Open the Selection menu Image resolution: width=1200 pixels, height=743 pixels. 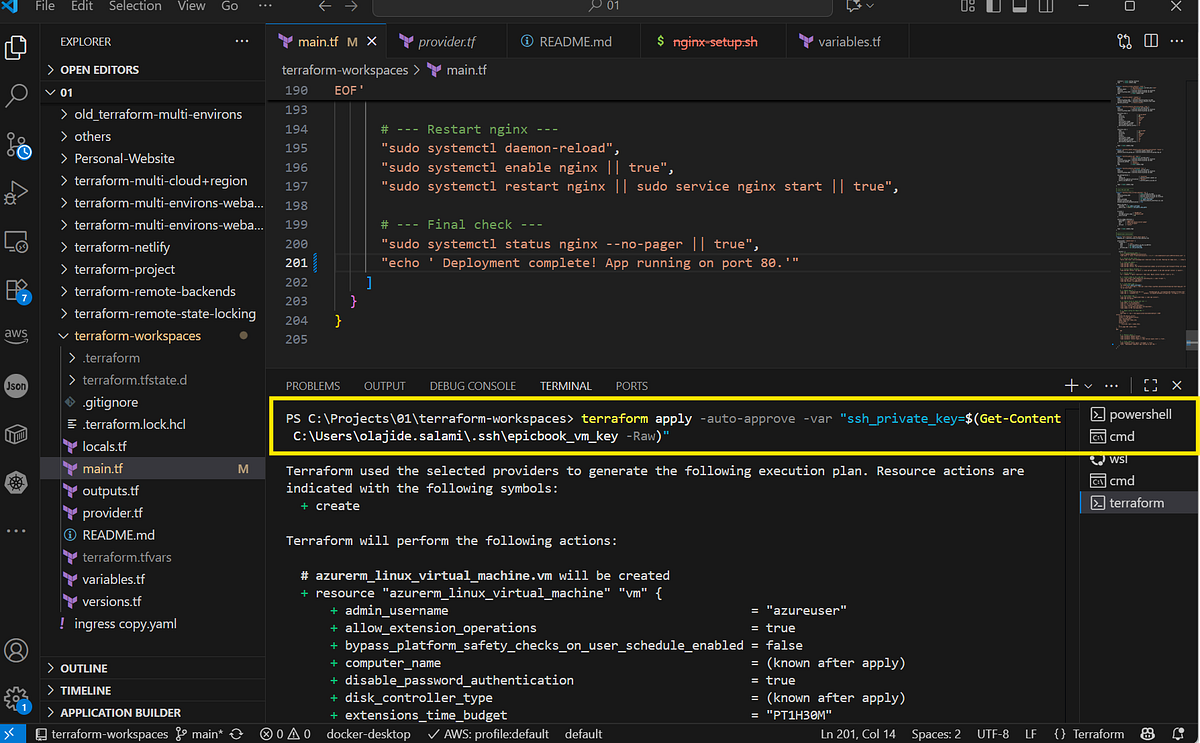click(135, 7)
